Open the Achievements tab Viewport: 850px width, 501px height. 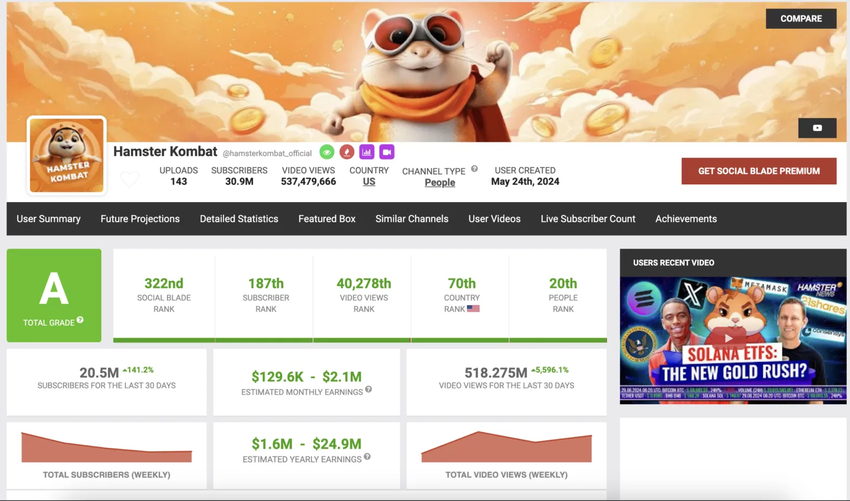click(686, 219)
